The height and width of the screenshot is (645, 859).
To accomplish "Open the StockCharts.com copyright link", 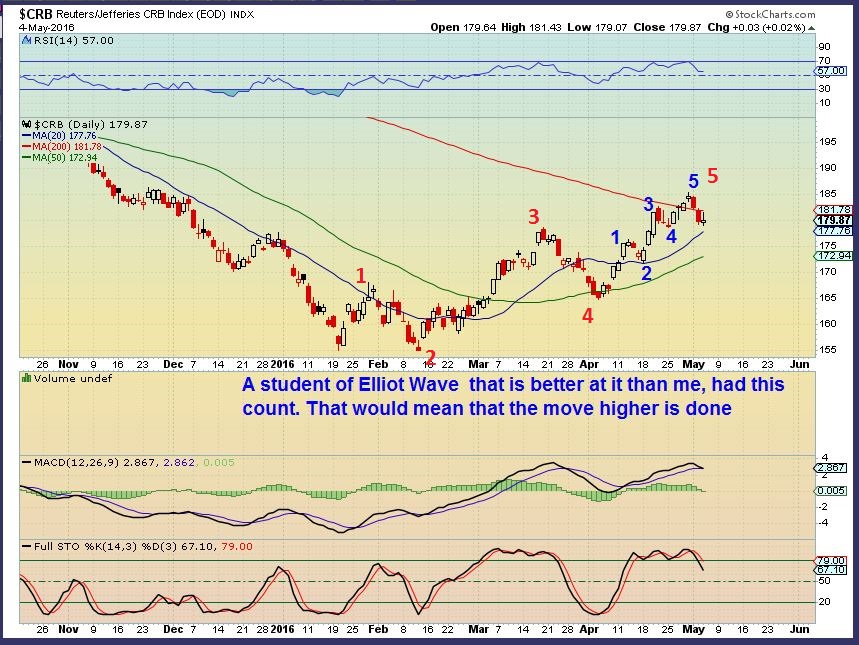I will click(771, 14).
